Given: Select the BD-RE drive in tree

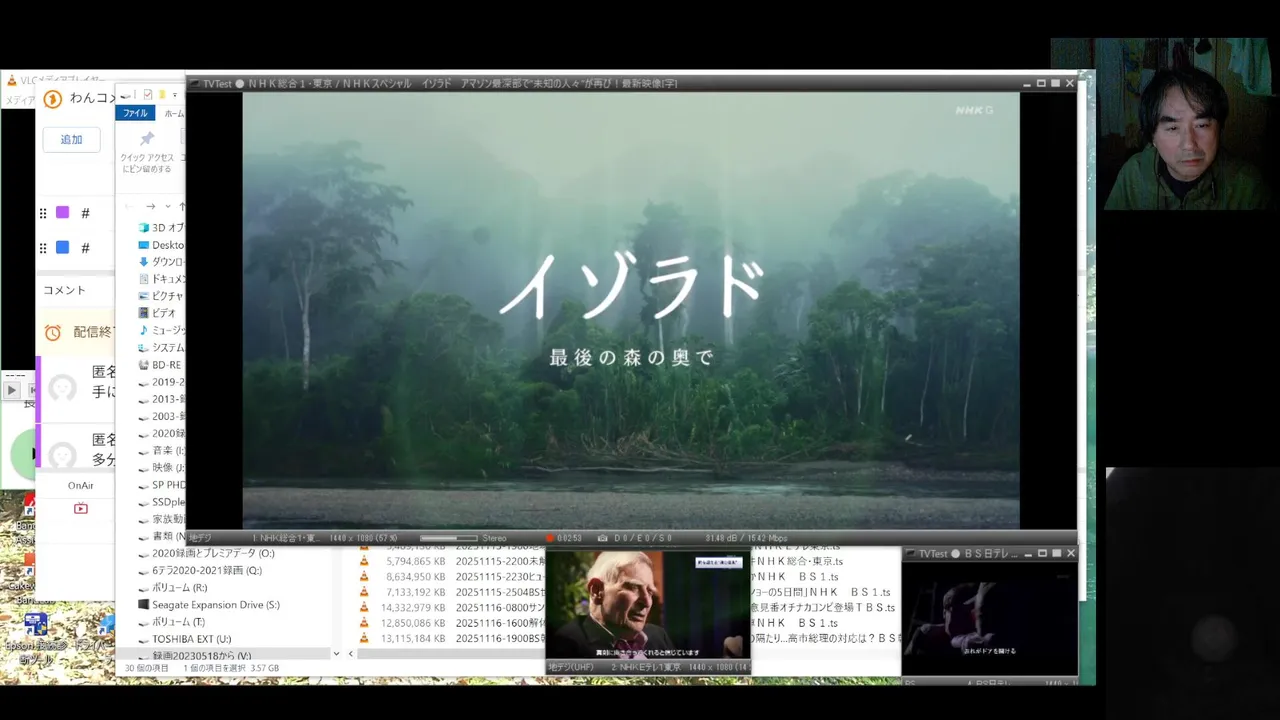Looking at the screenshot, I should coord(159,365).
